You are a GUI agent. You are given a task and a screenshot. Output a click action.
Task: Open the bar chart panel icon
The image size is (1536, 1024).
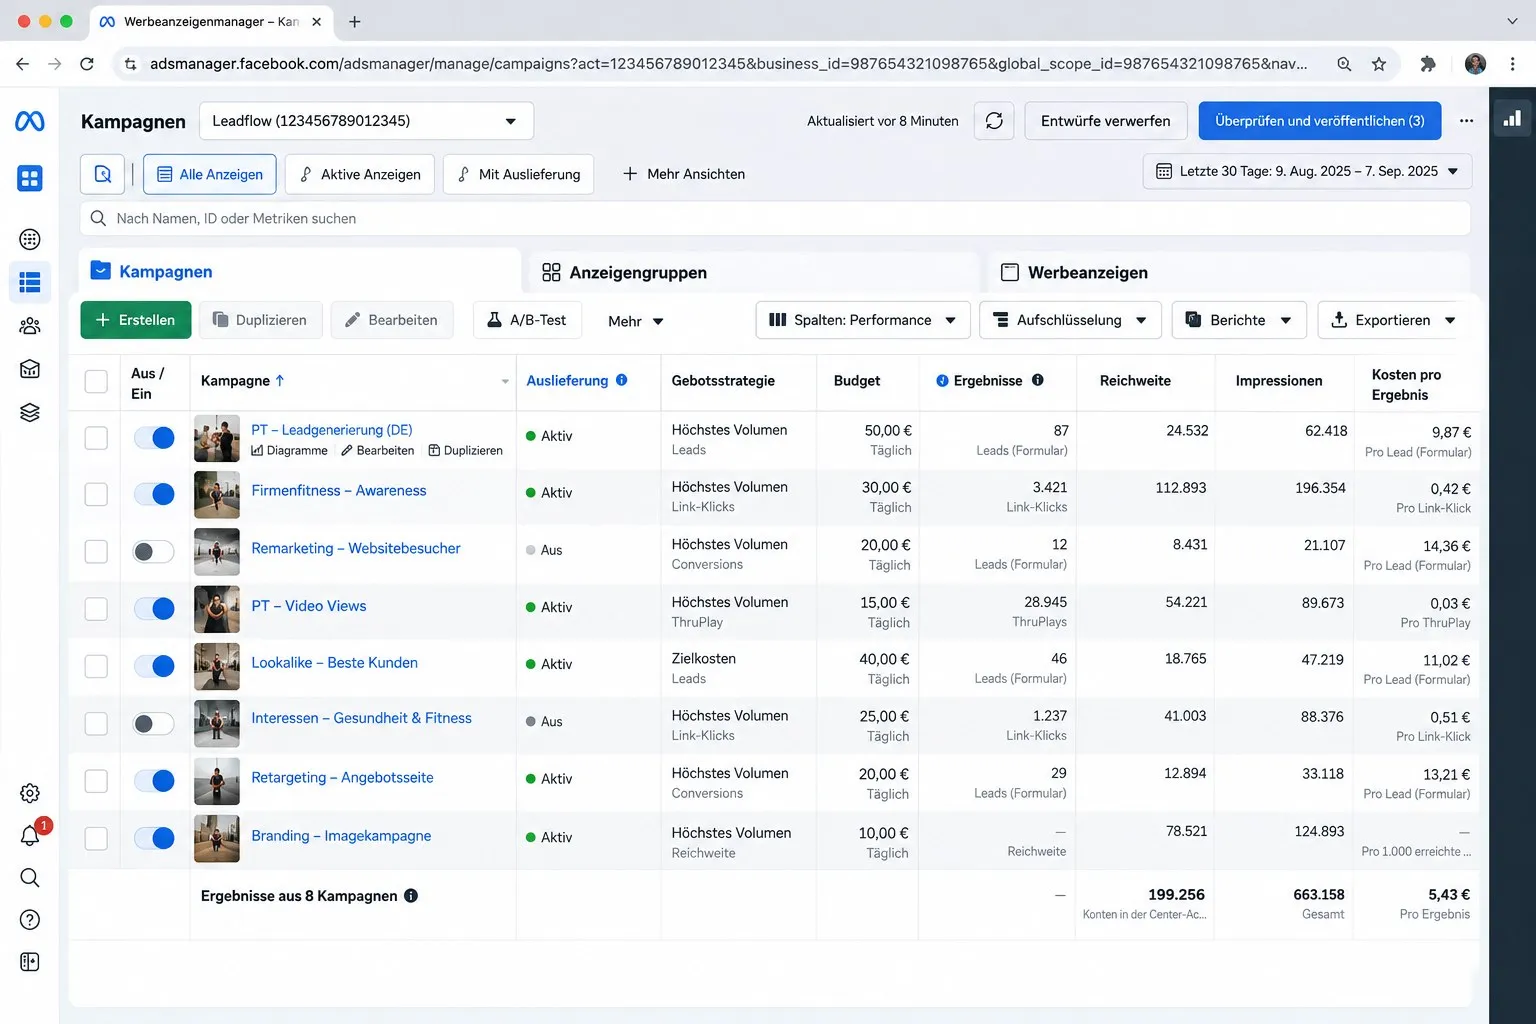pos(1512,119)
